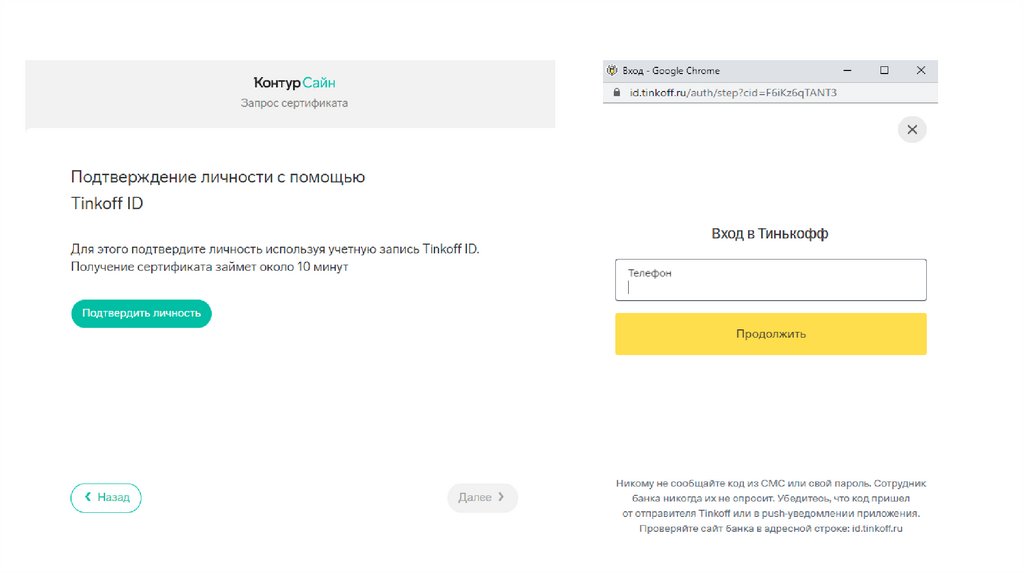This screenshot has height=574, width=1024.
Task: Click the Вход в Тинькофф heading
Action: click(770, 233)
